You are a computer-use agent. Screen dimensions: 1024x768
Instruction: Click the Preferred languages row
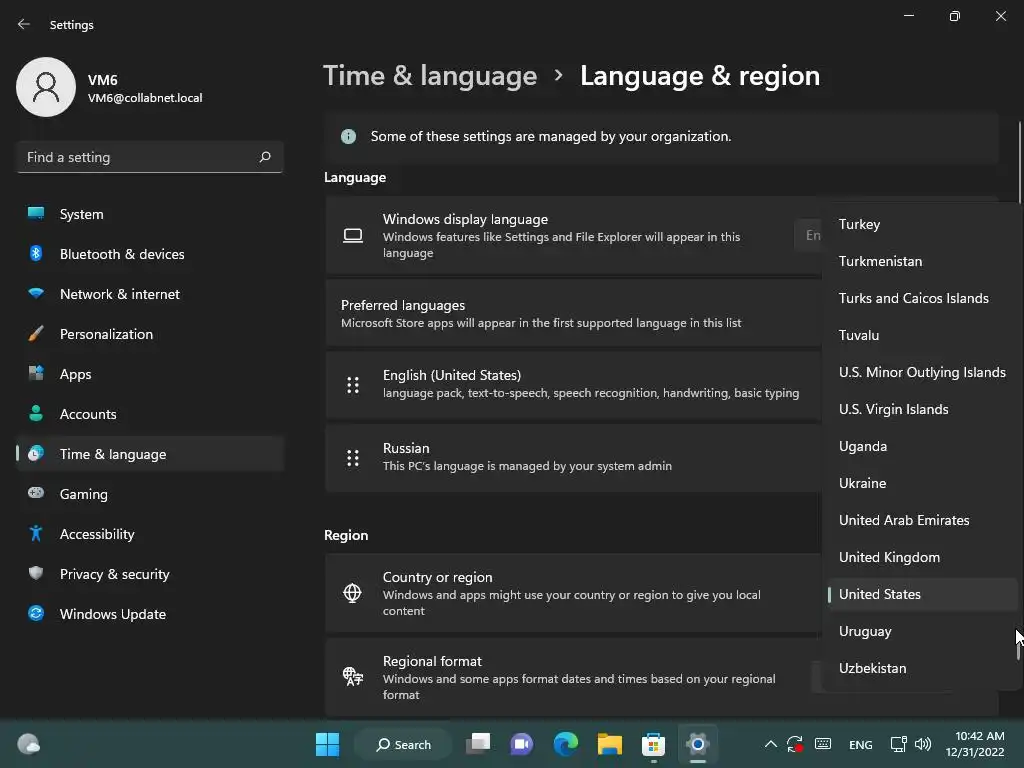pyautogui.click(x=573, y=313)
